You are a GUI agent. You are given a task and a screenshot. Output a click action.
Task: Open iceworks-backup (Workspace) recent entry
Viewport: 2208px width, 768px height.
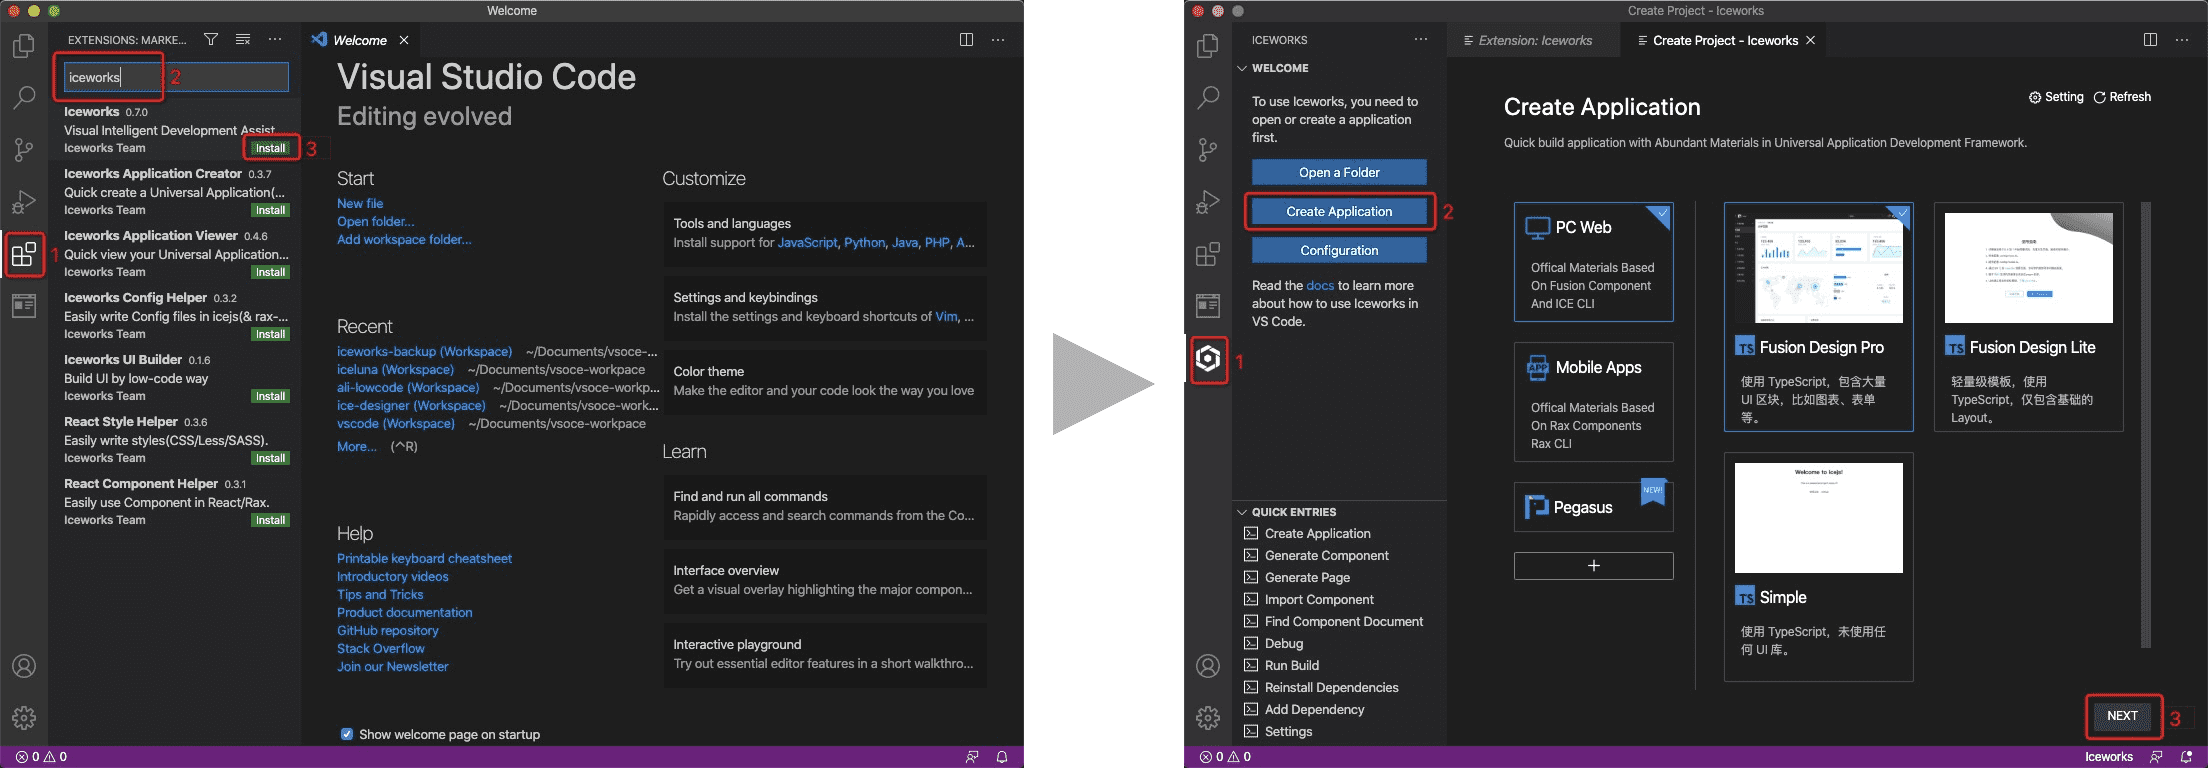point(424,351)
